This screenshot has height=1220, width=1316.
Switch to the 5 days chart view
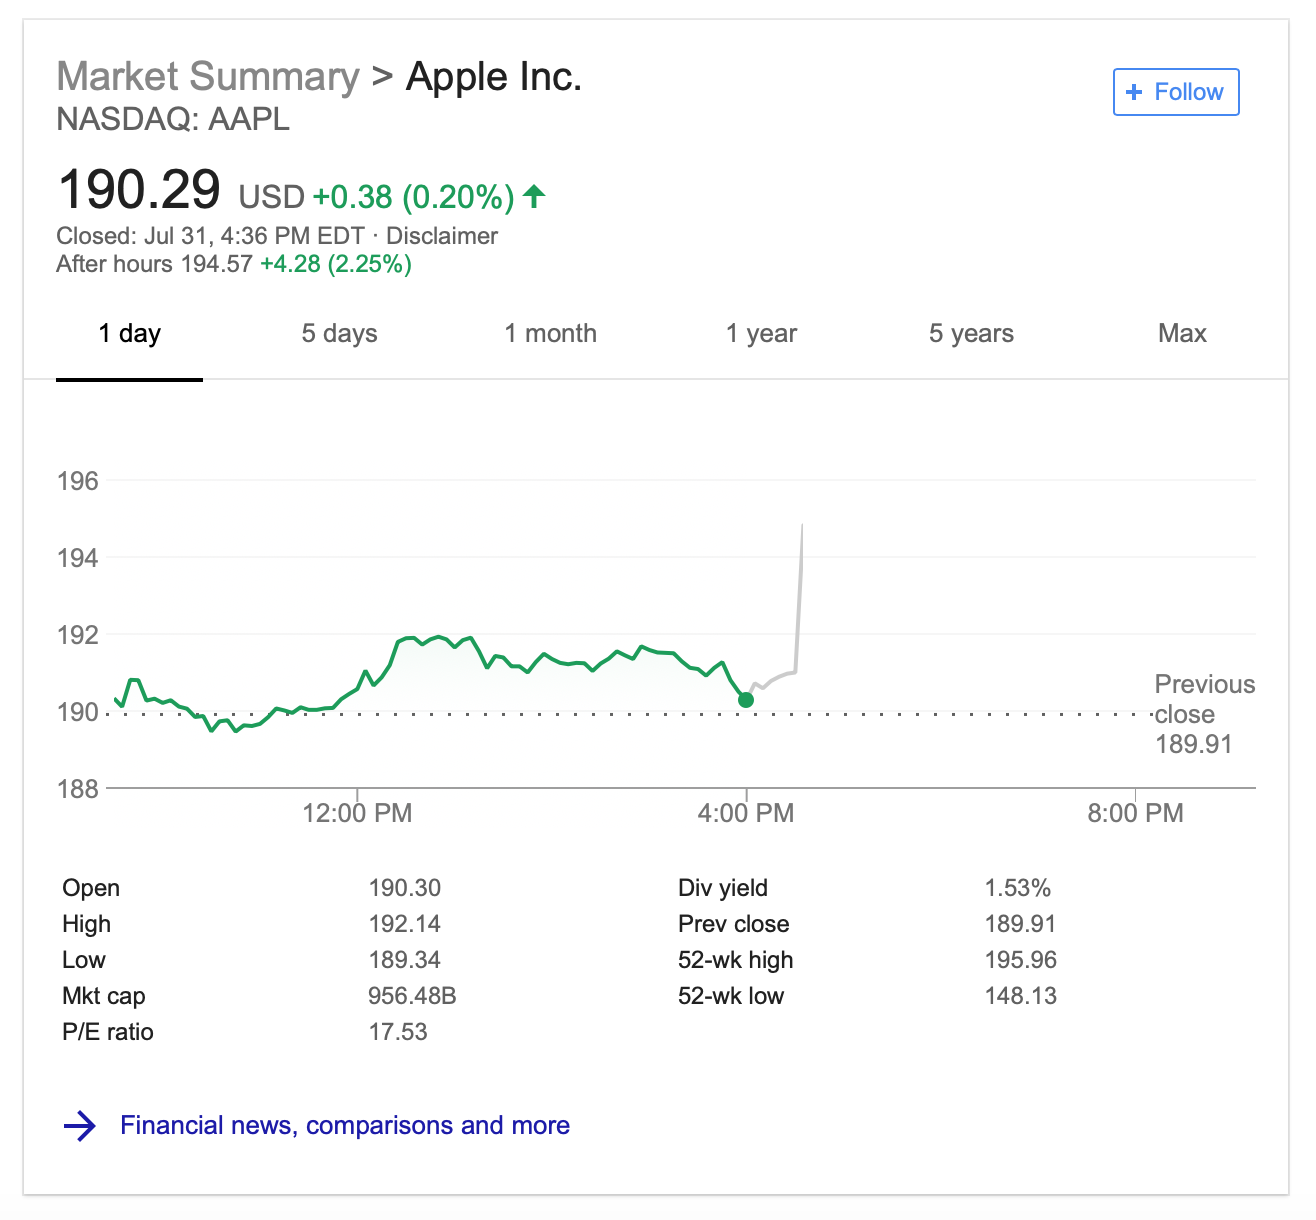coord(339,333)
